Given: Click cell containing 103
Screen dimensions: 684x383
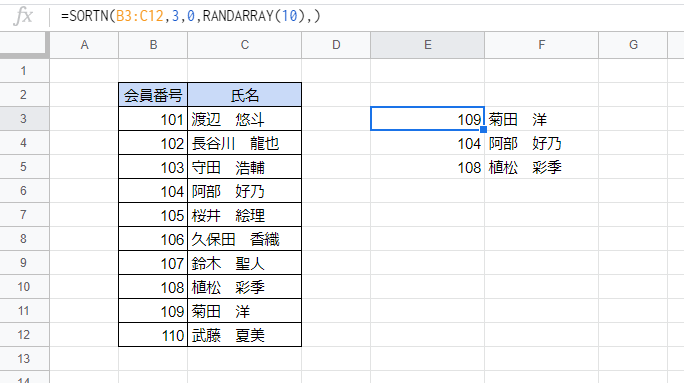Looking at the screenshot, I should [x=153, y=167].
